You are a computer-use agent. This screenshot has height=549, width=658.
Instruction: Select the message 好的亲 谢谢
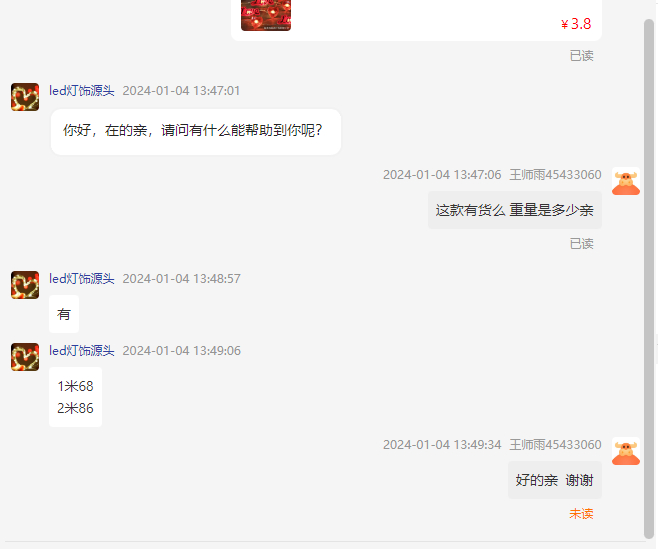pyautogui.click(x=555, y=480)
